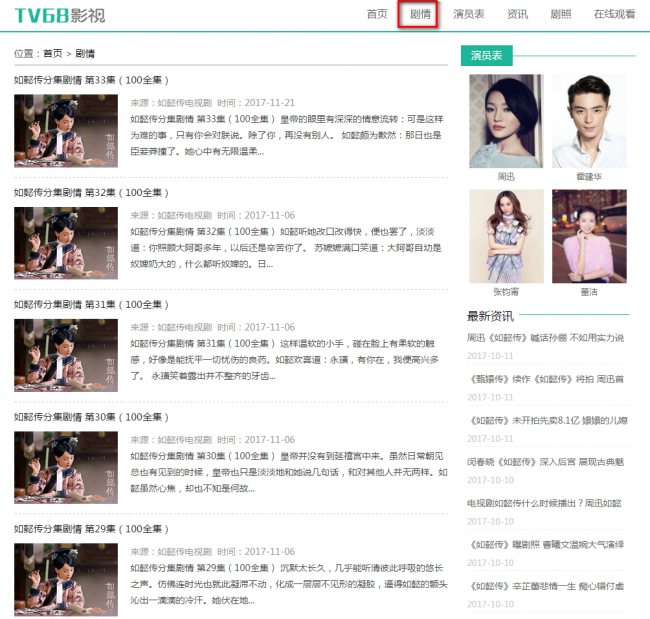Image resolution: width=650 pixels, height=619 pixels.
Task: Open the 在线观看 navigation link
Action: 614,14
